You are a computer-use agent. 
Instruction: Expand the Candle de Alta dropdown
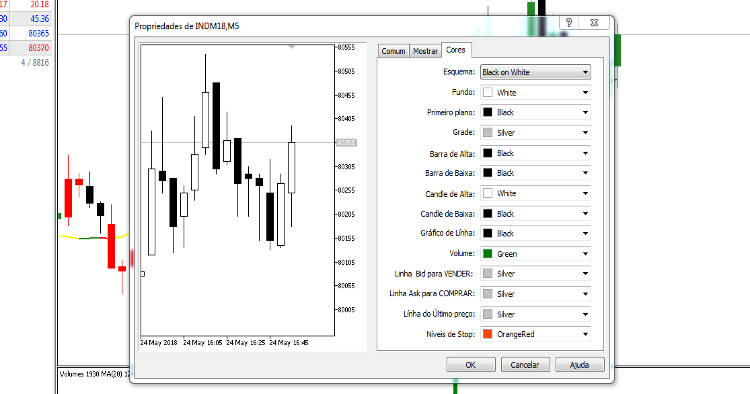coord(535,193)
